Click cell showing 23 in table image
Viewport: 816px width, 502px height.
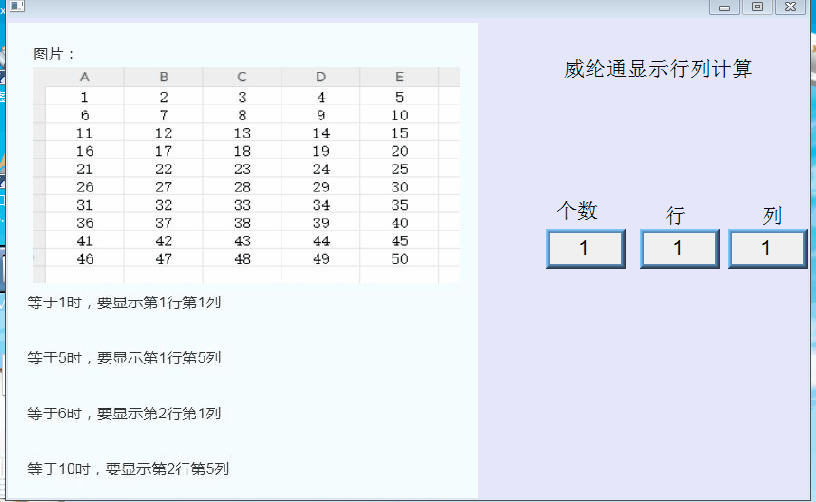(x=242, y=169)
